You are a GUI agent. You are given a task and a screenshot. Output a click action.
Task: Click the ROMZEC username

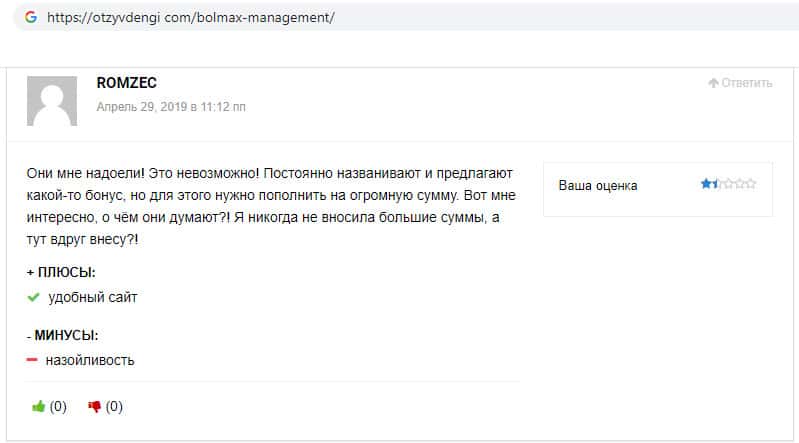(x=126, y=83)
